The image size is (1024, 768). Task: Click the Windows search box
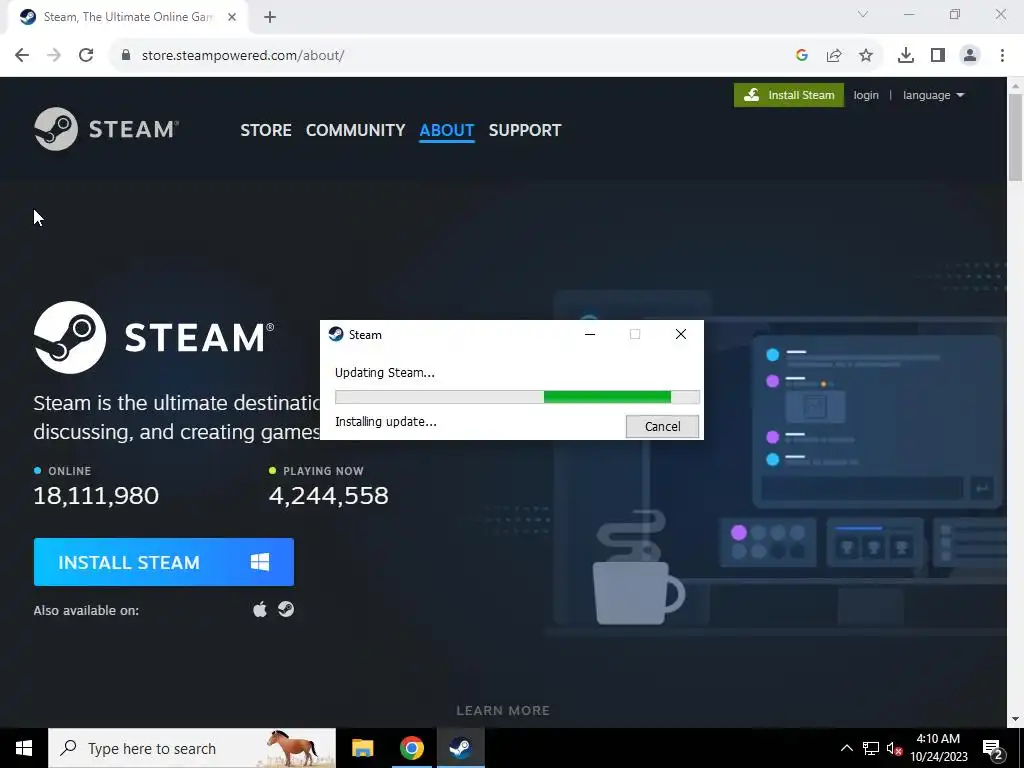192,748
